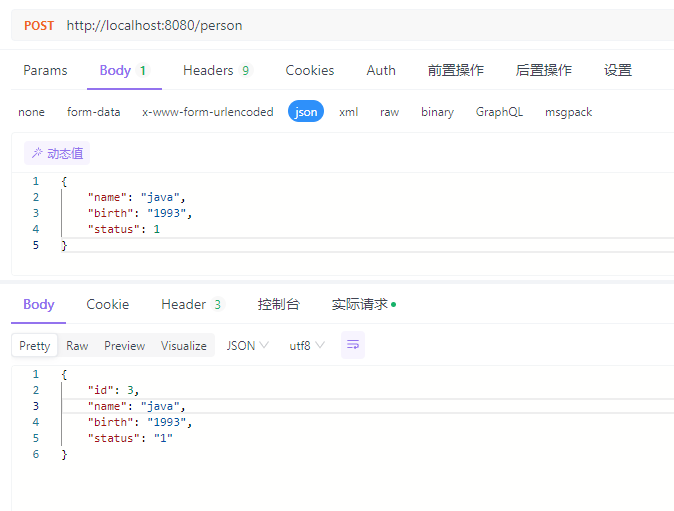Image resolution: width=674 pixels, height=511 pixels.
Task: Open the request Headers tab
Action: click(x=218, y=70)
